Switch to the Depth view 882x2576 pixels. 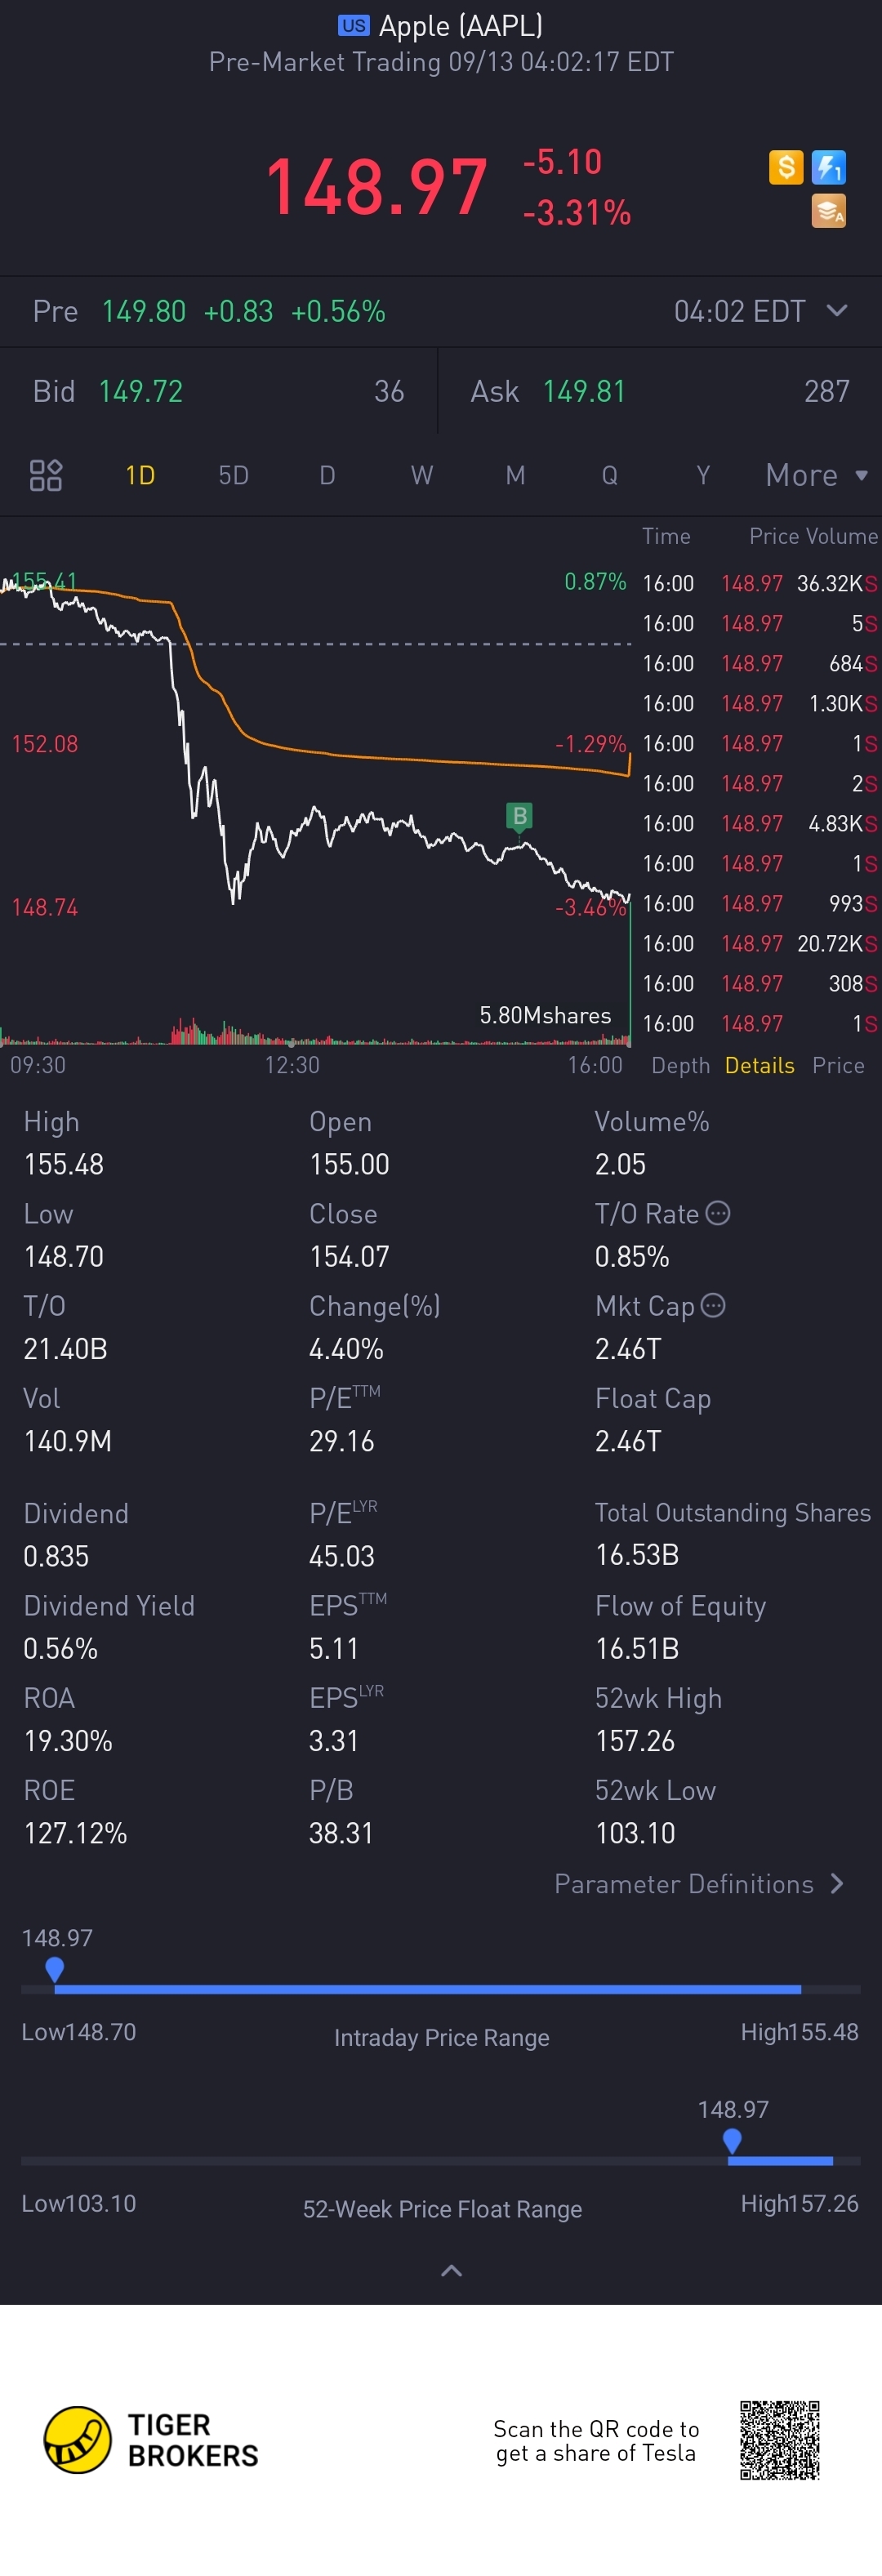pos(680,1065)
